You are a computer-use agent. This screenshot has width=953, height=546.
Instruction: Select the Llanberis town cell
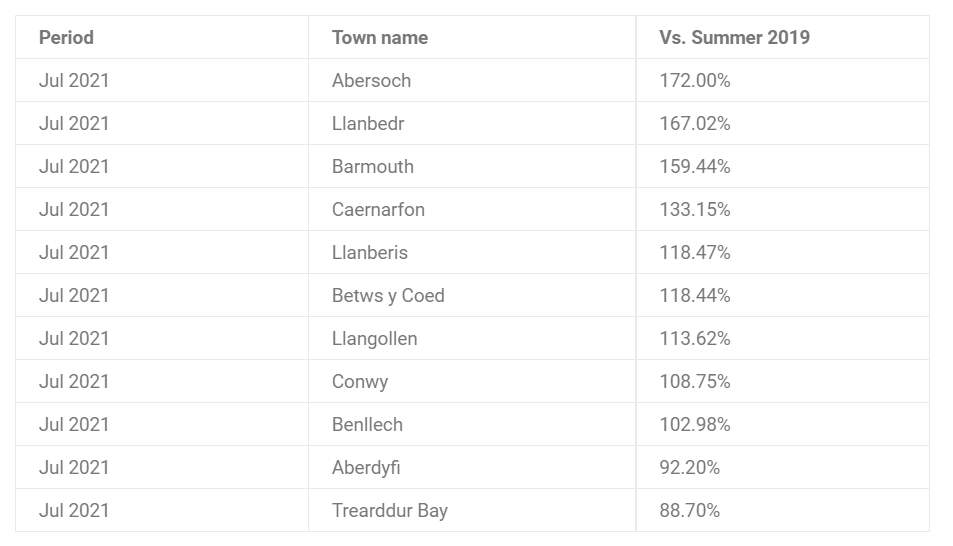472,252
